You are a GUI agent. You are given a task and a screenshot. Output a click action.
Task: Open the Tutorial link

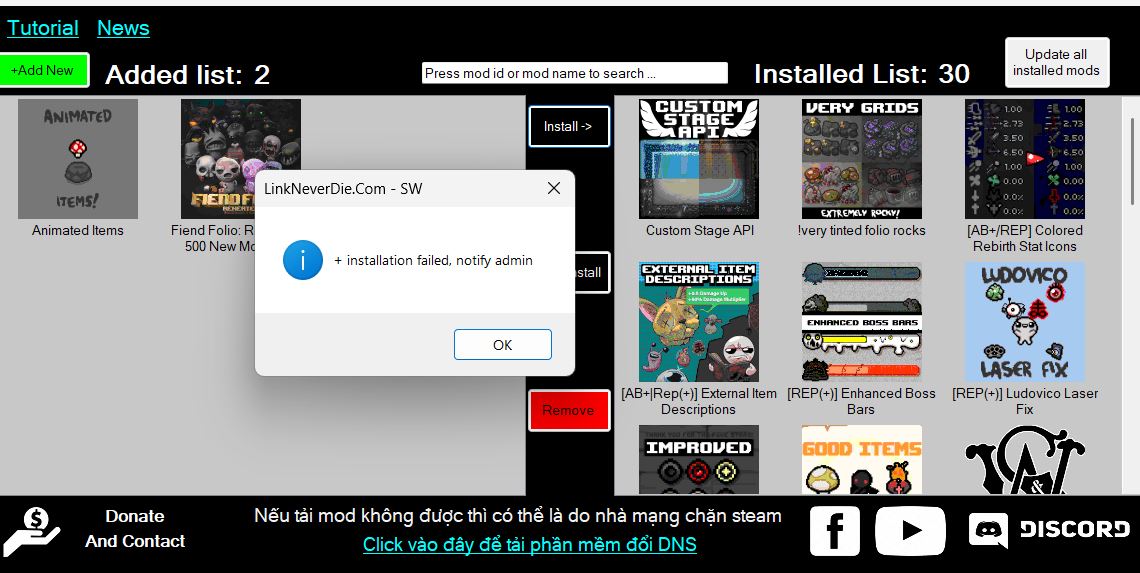tap(43, 28)
